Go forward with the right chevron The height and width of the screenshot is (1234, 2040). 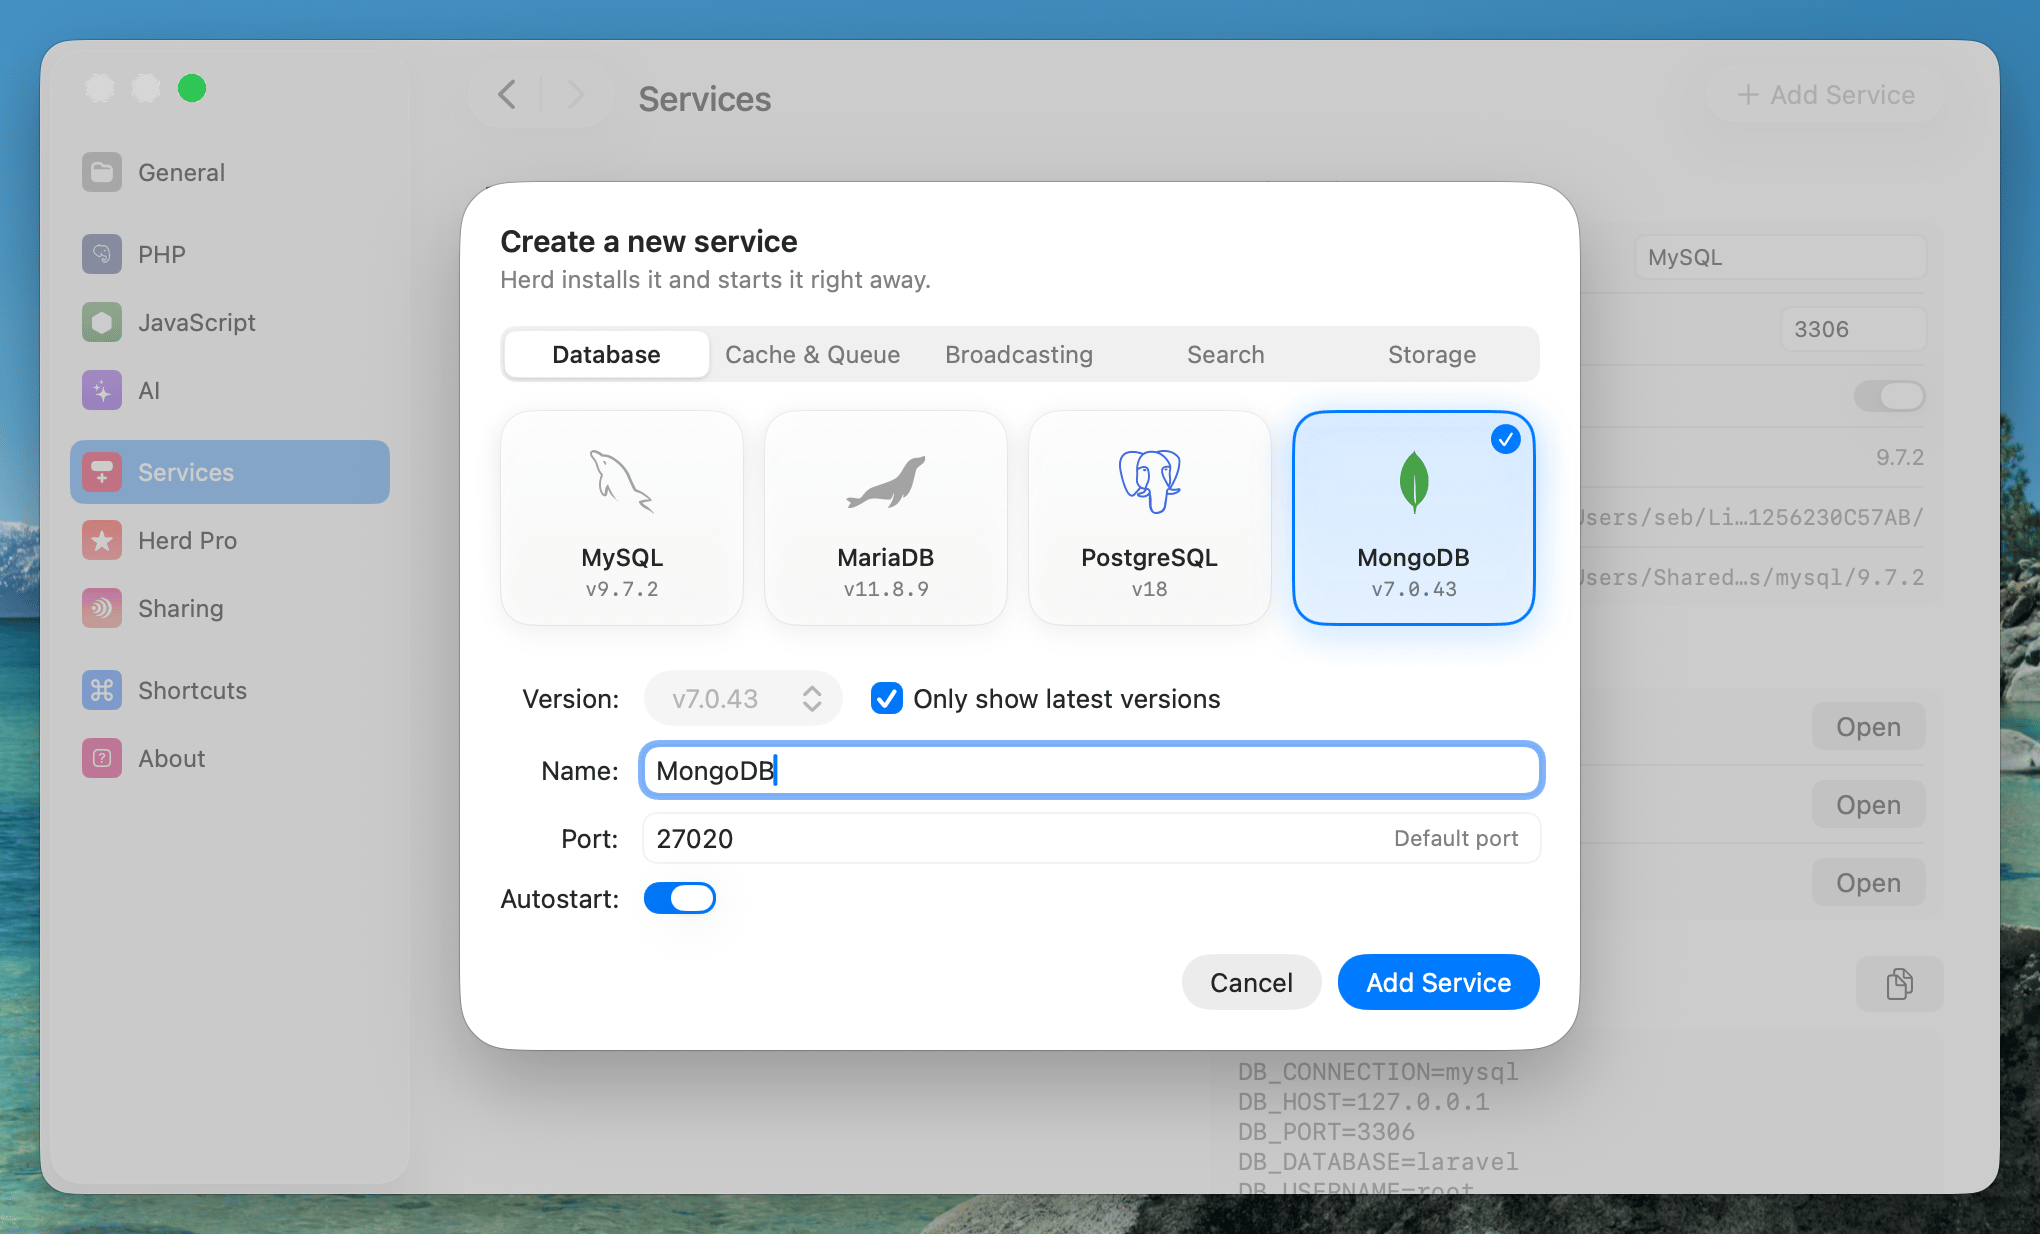pyautogui.click(x=575, y=95)
